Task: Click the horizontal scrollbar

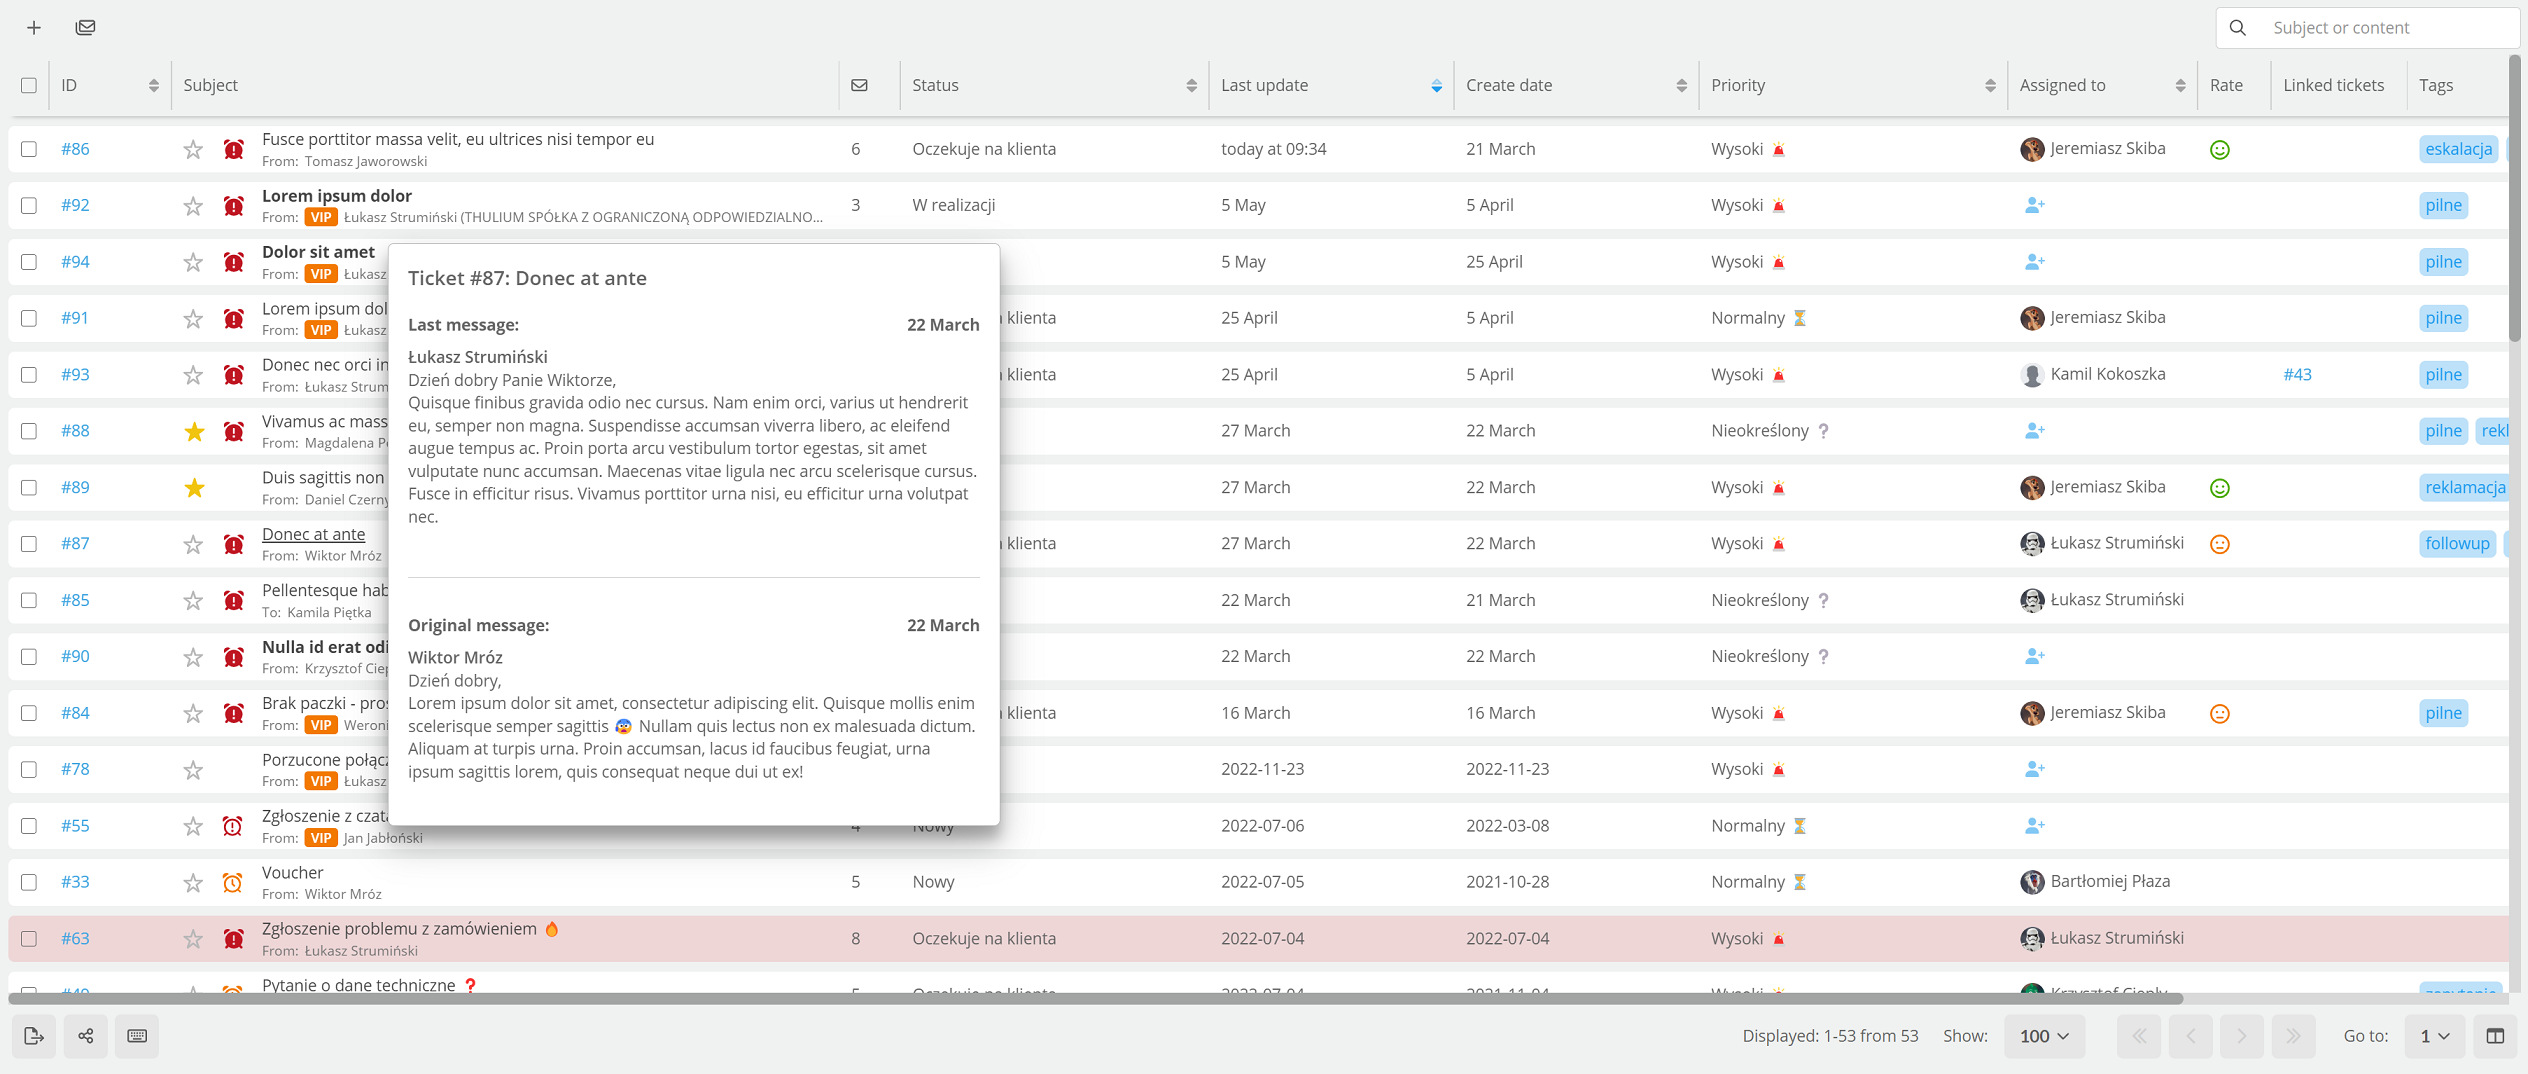Action: tap(1095, 998)
